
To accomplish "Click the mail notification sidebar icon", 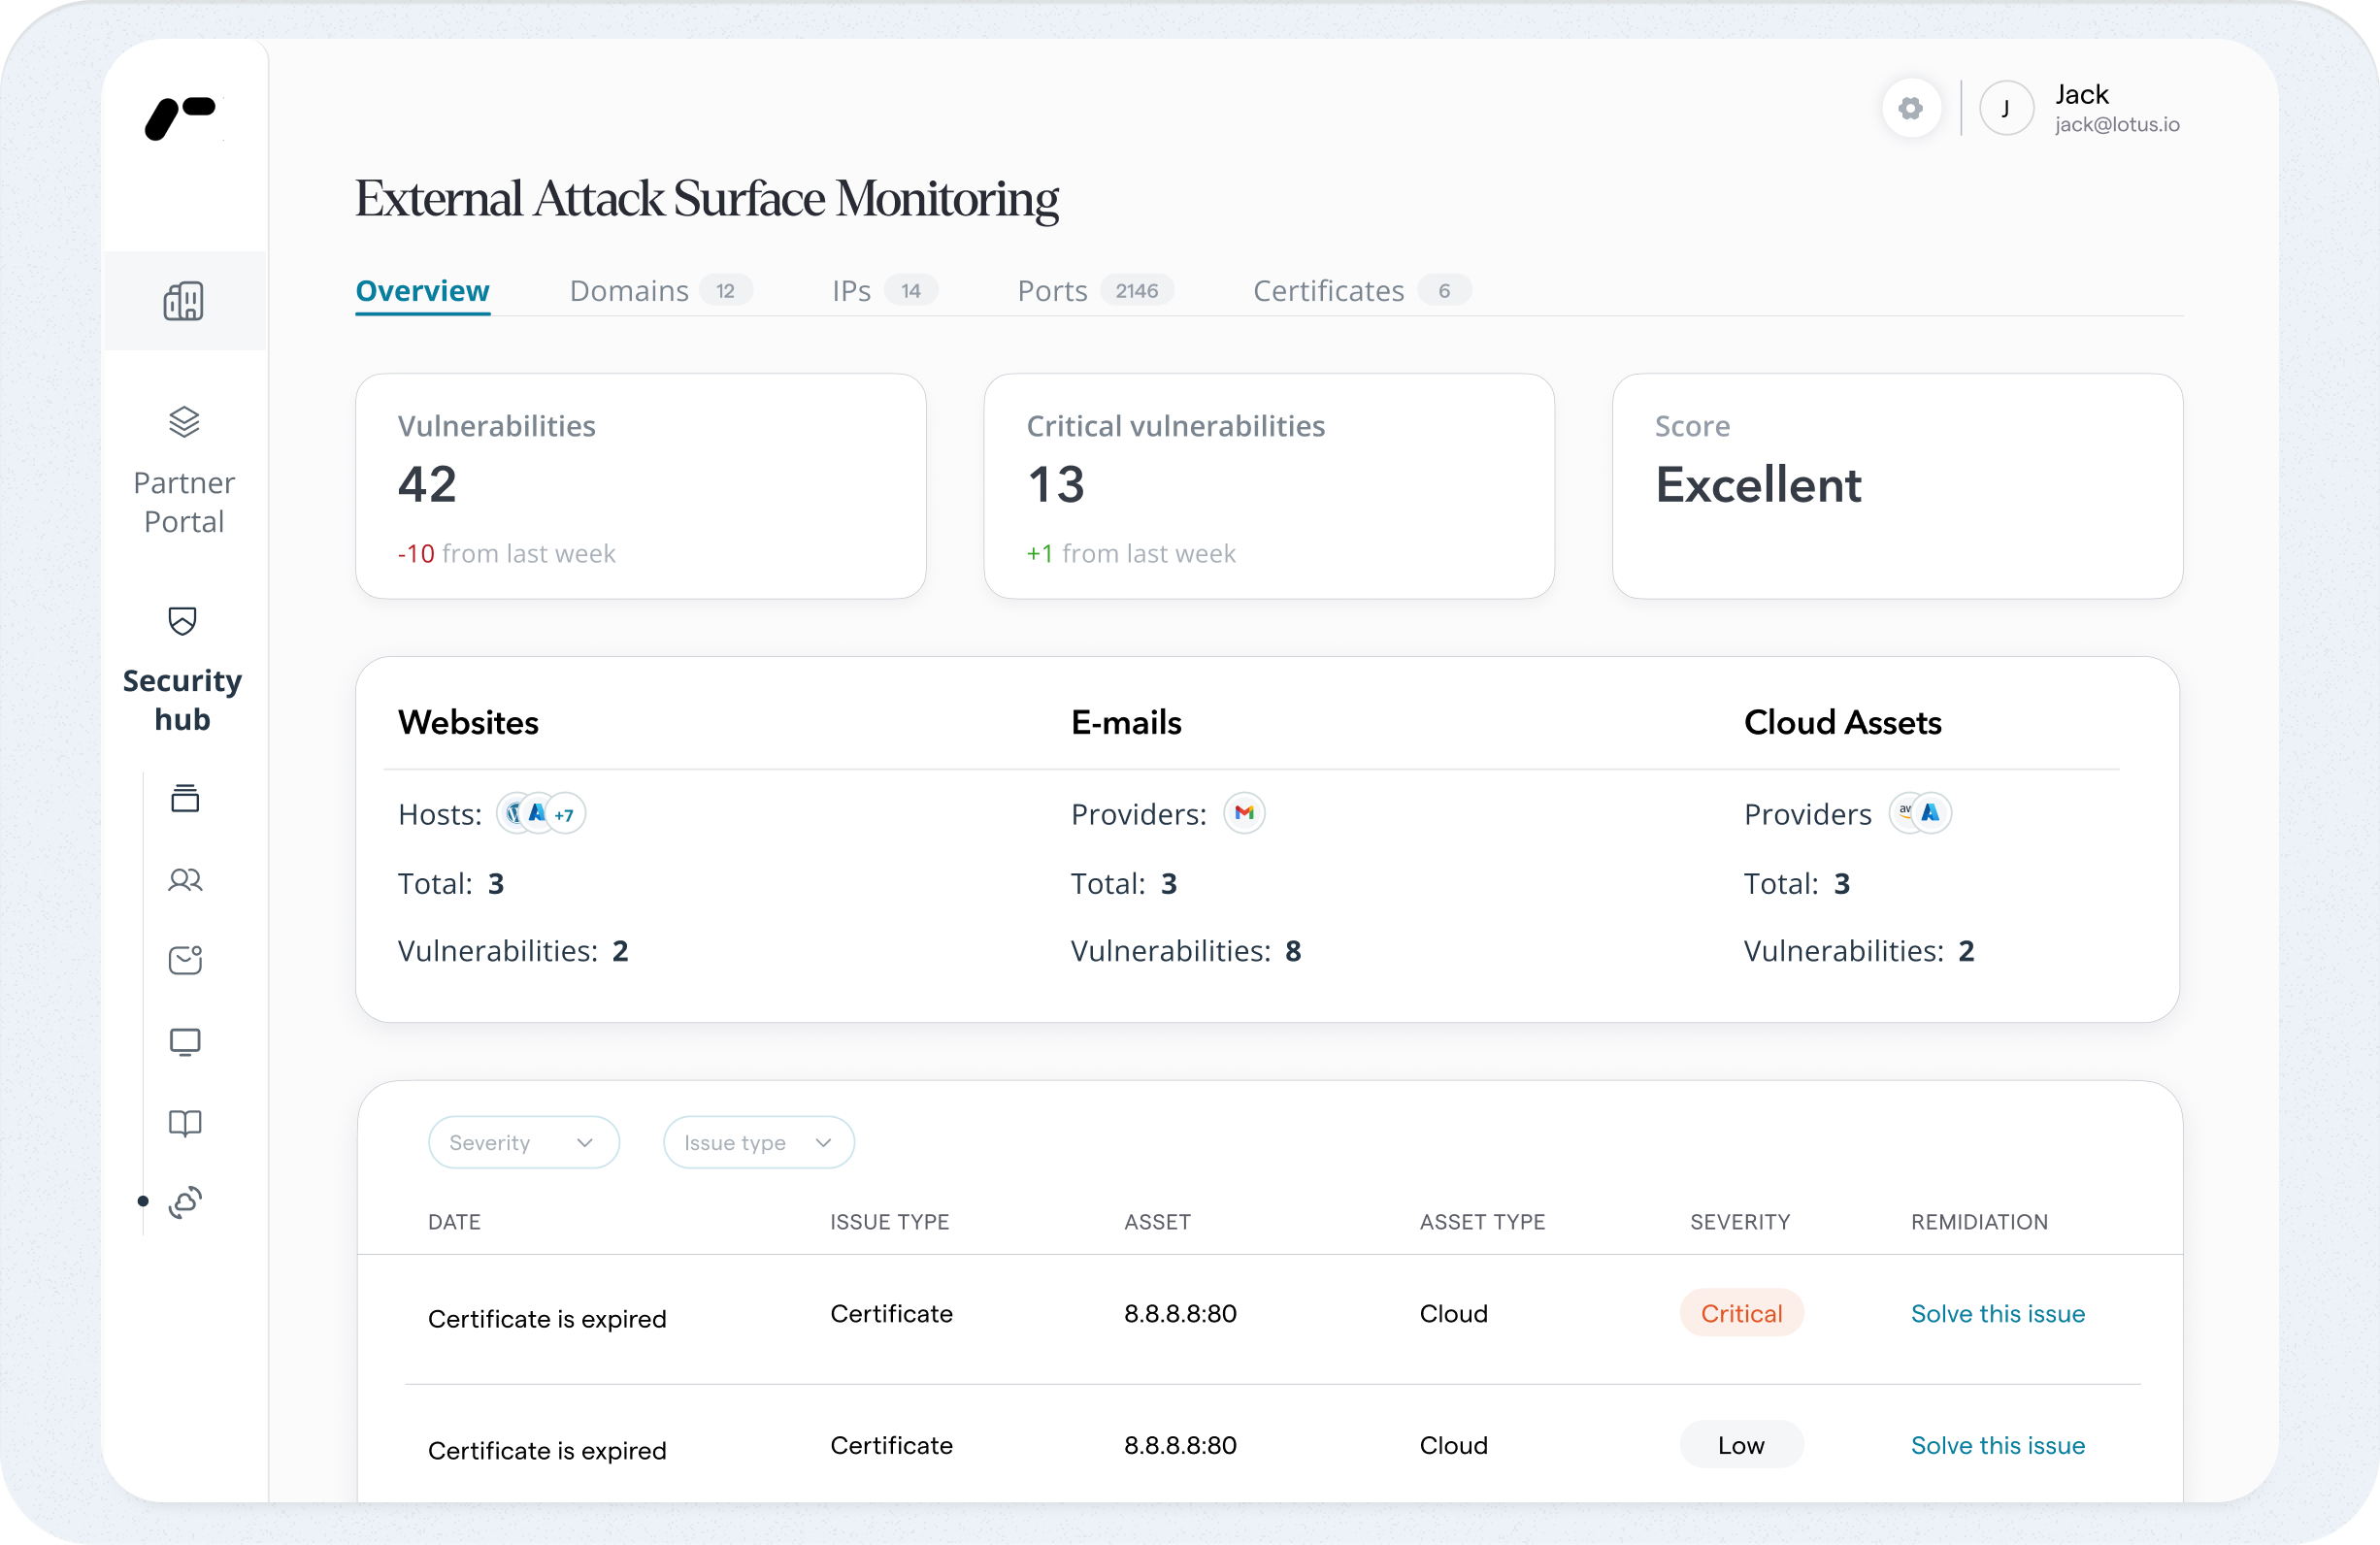I will pyautogui.click(x=185, y=960).
